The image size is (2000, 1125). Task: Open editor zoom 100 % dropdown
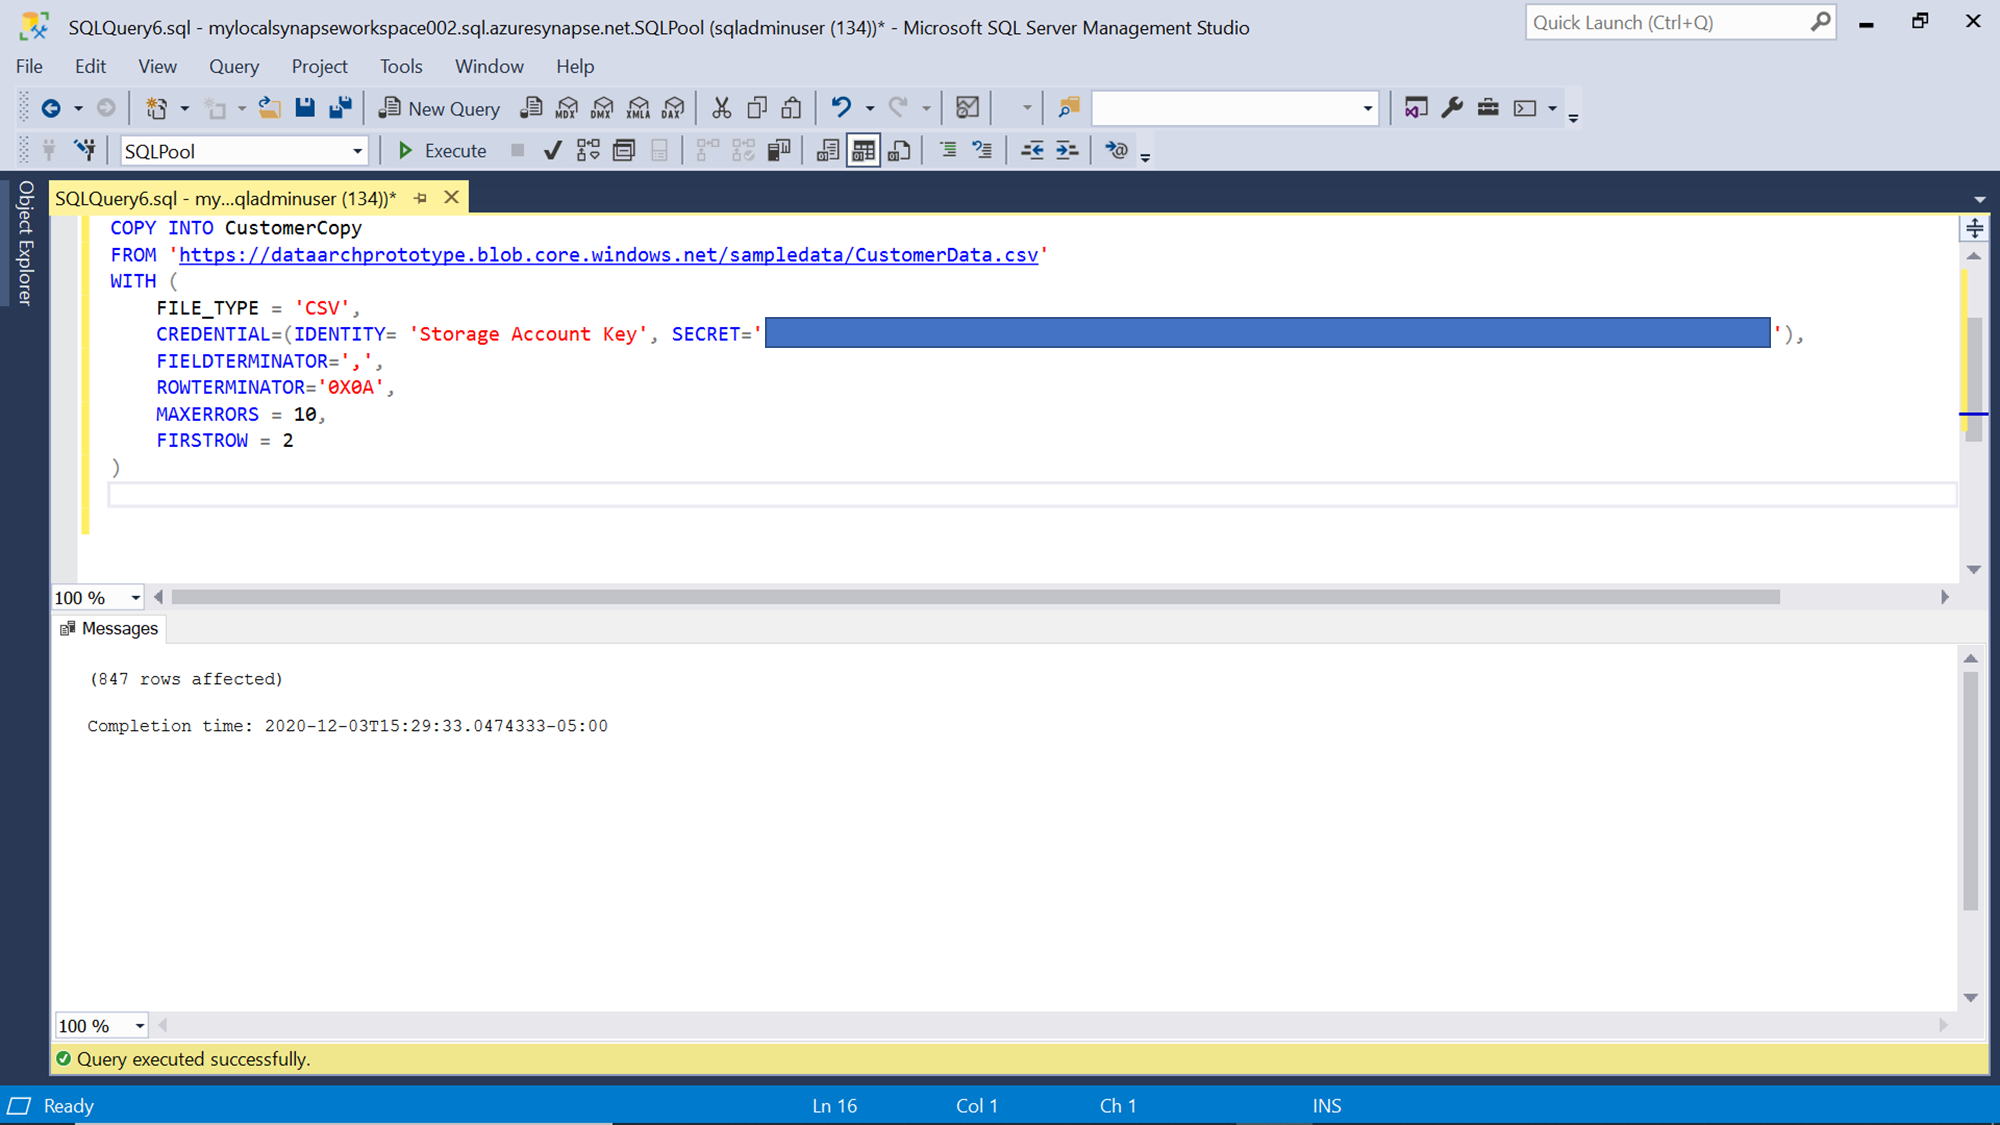[x=135, y=598]
